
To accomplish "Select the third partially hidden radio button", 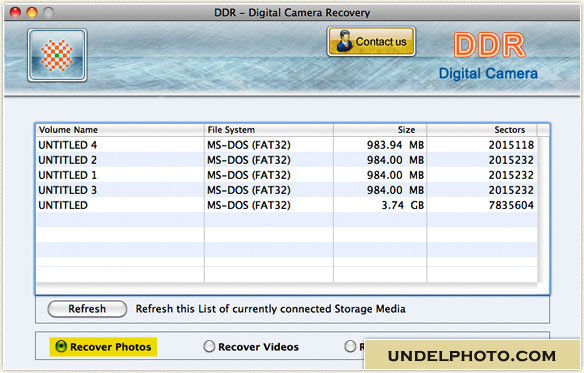I will (350, 347).
